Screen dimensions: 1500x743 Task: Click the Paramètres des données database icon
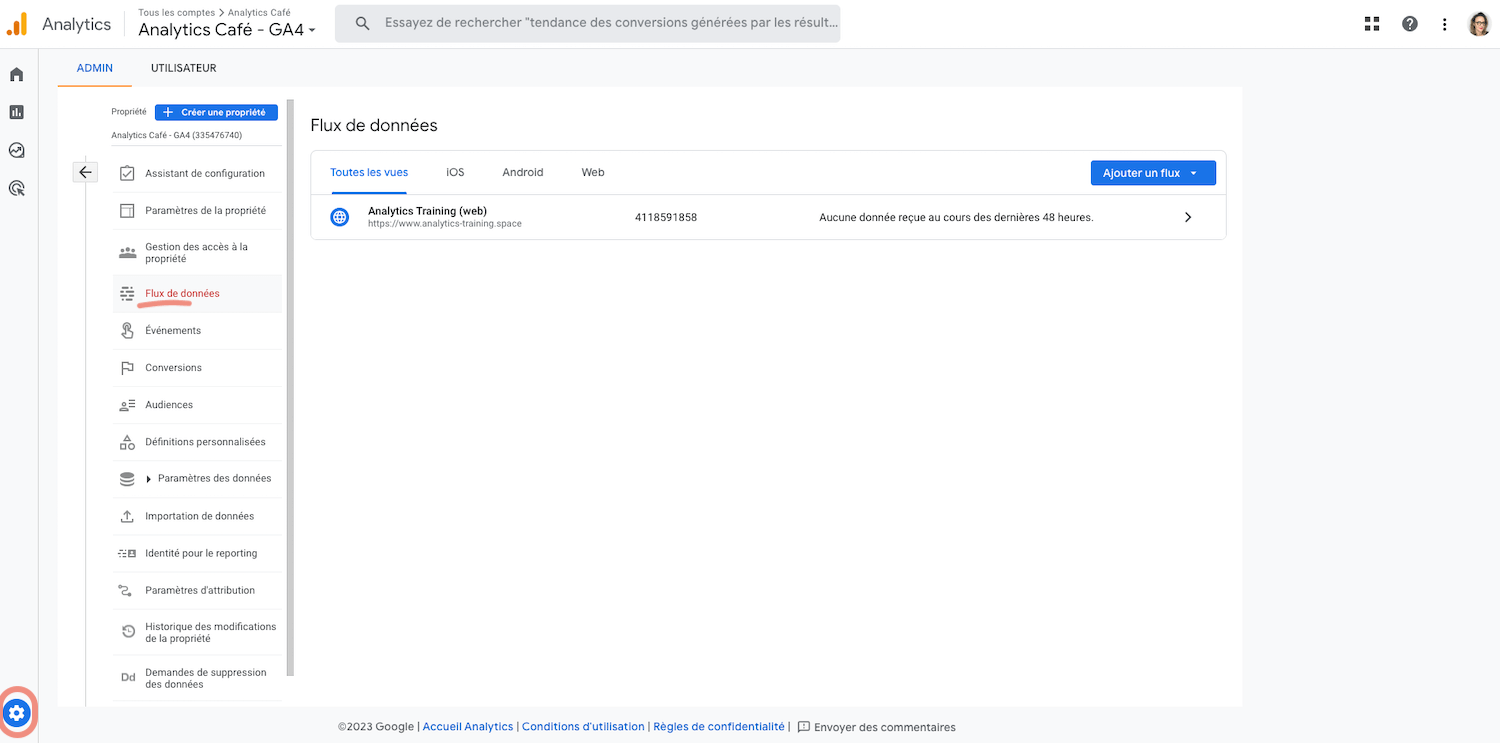tap(127, 479)
